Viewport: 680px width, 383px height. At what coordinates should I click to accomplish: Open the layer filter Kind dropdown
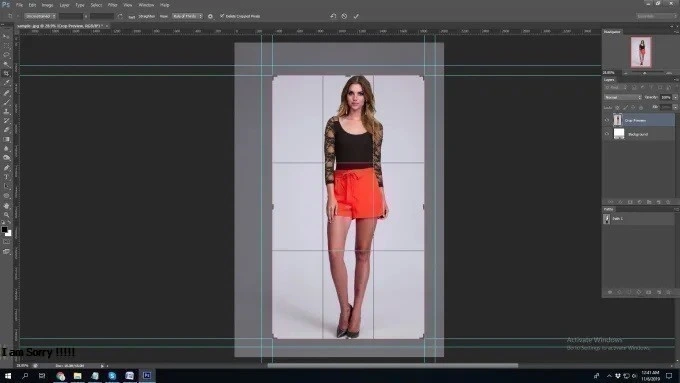click(615, 88)
